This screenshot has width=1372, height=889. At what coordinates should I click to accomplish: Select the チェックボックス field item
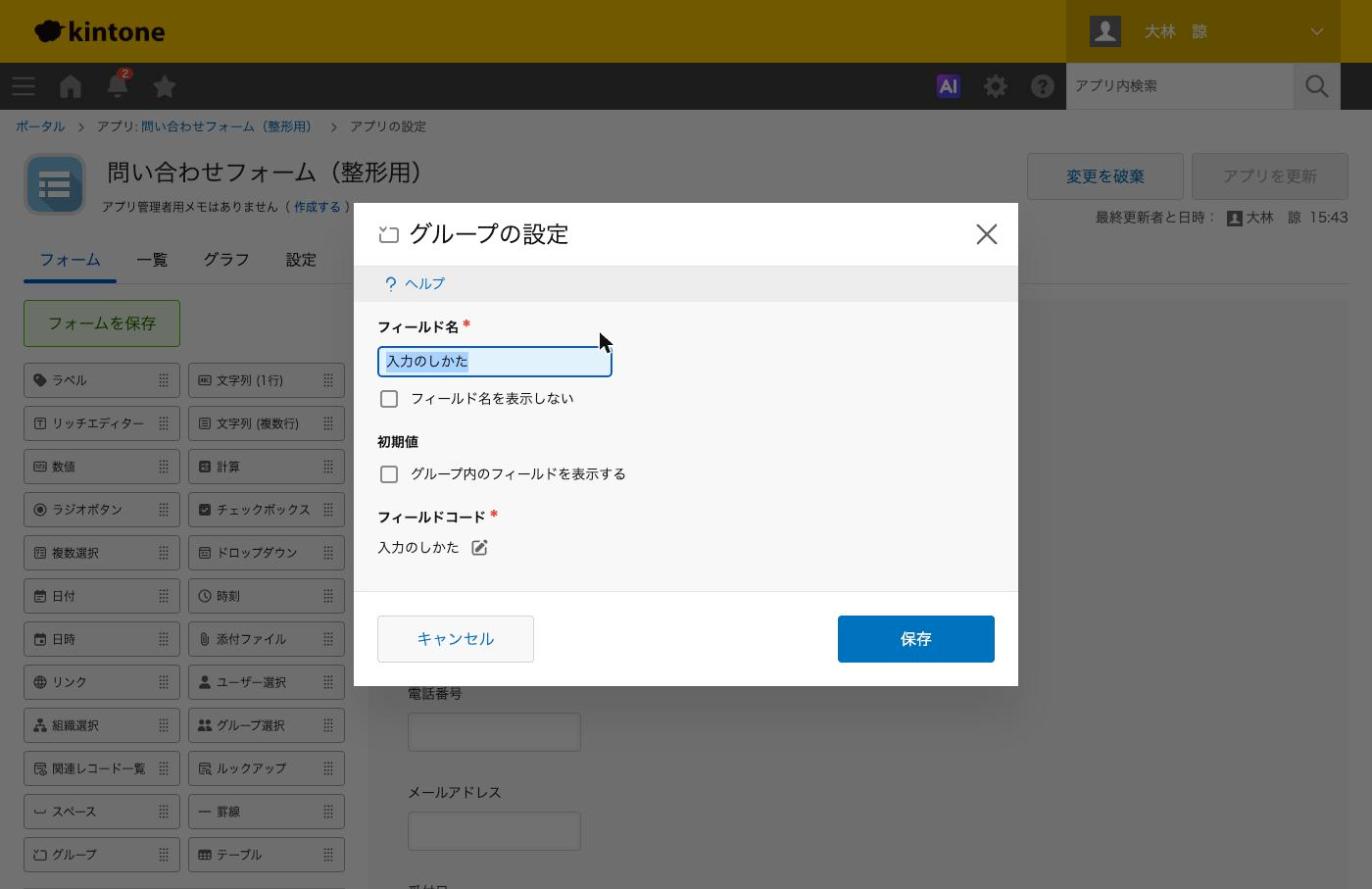pyautogui.click(x=266, y=509)
